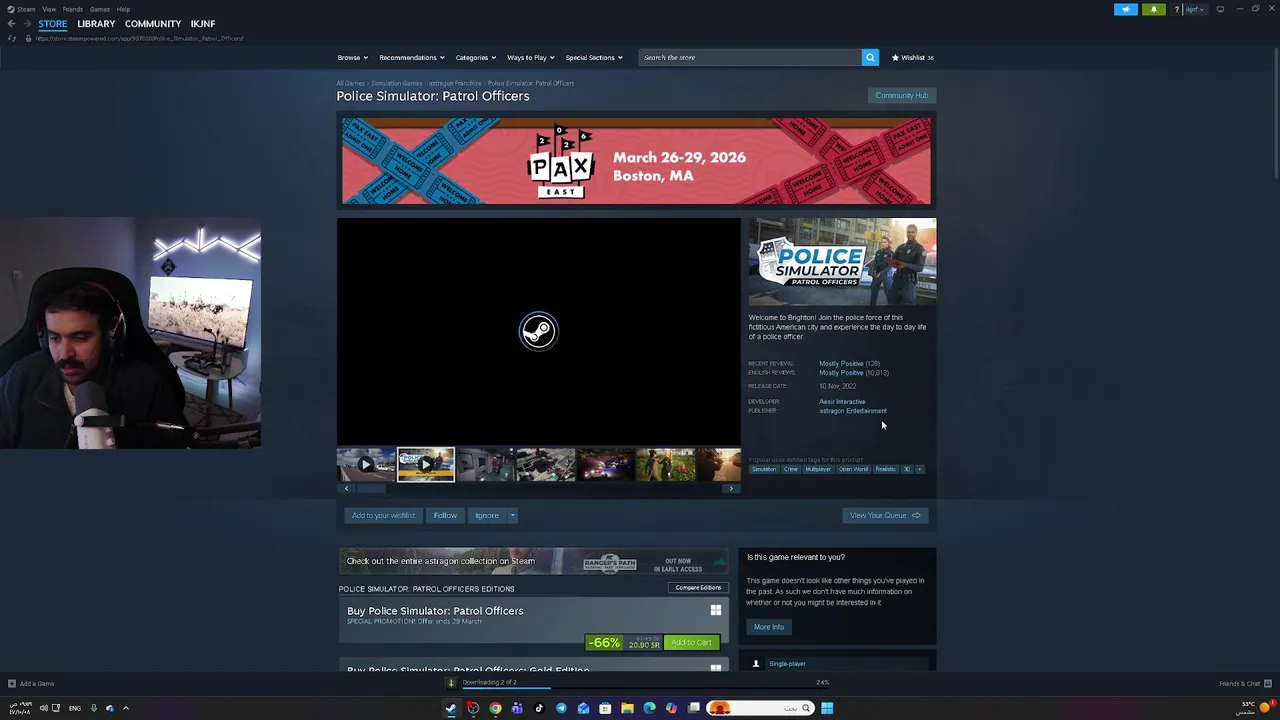Image resolution: width=1280 pixels, height=720 pixels.
Task: Add Patrol Officers to cart
Action: [x=691, y=643]
